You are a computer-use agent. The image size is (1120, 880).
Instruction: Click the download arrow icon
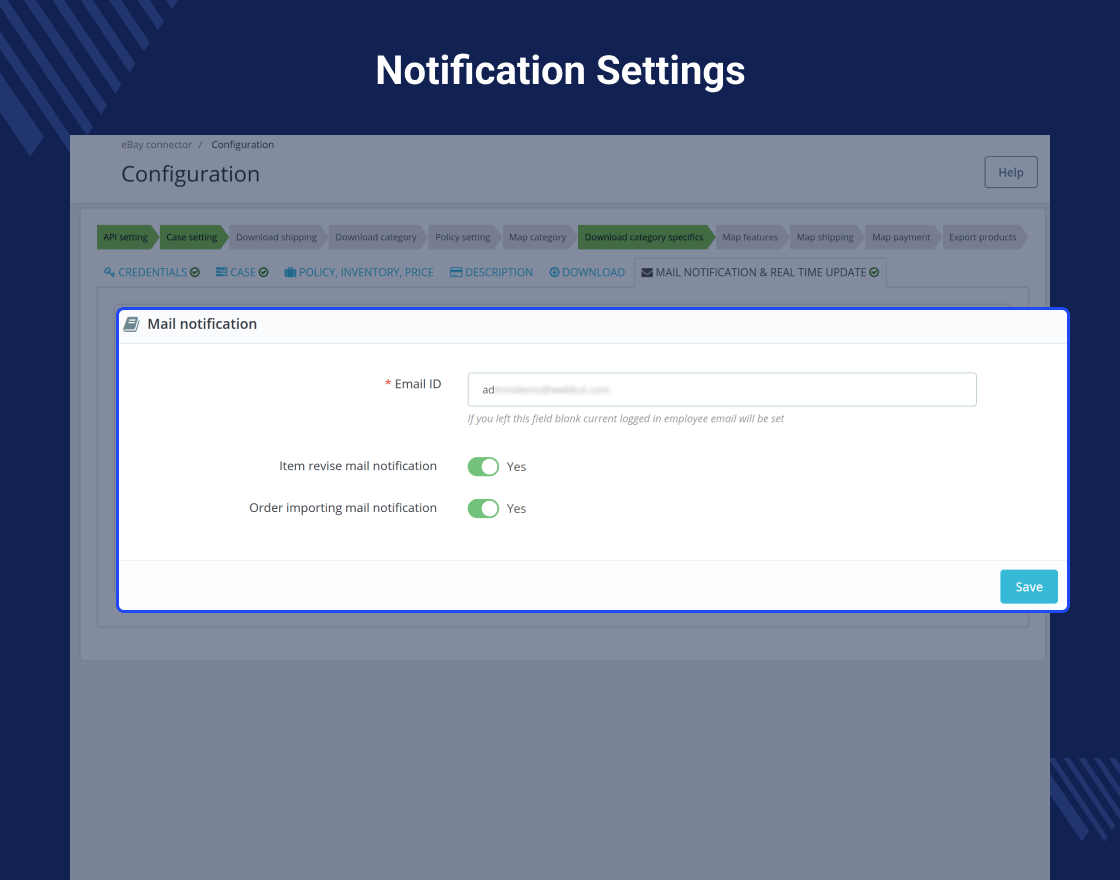[x=554, y=272]
